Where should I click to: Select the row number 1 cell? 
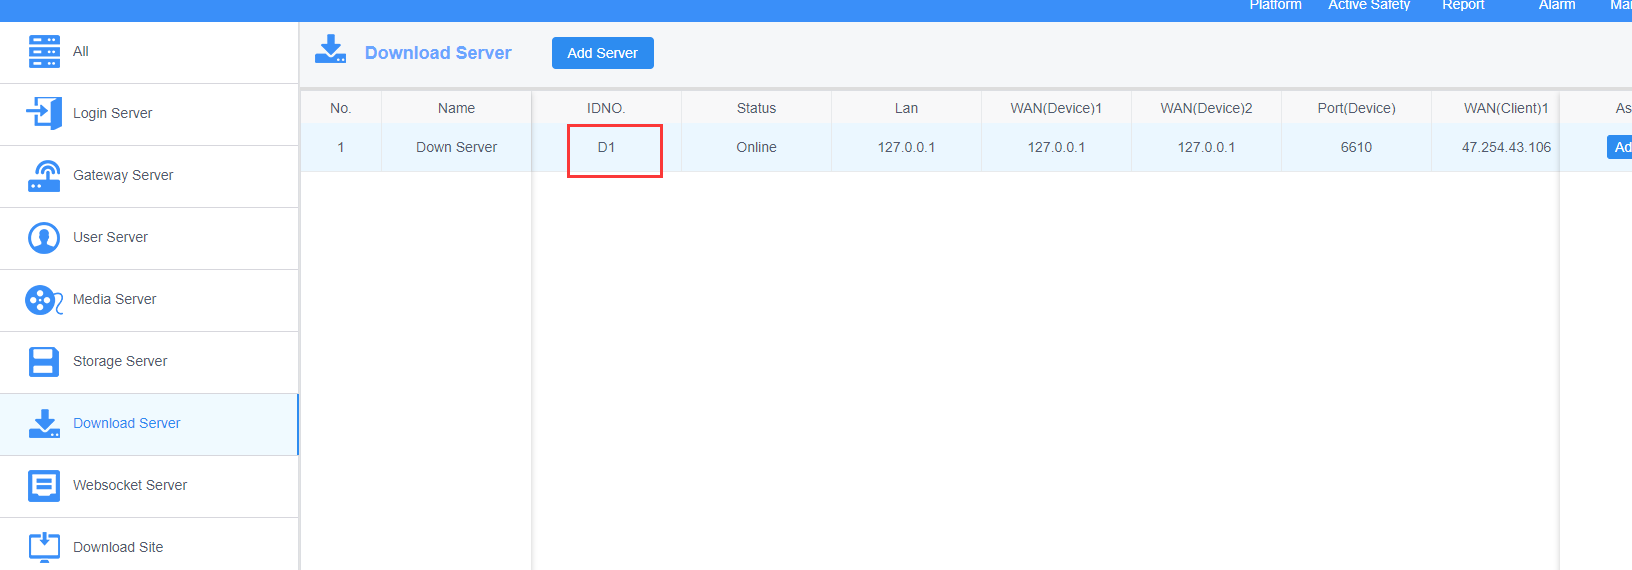point(341,147)
